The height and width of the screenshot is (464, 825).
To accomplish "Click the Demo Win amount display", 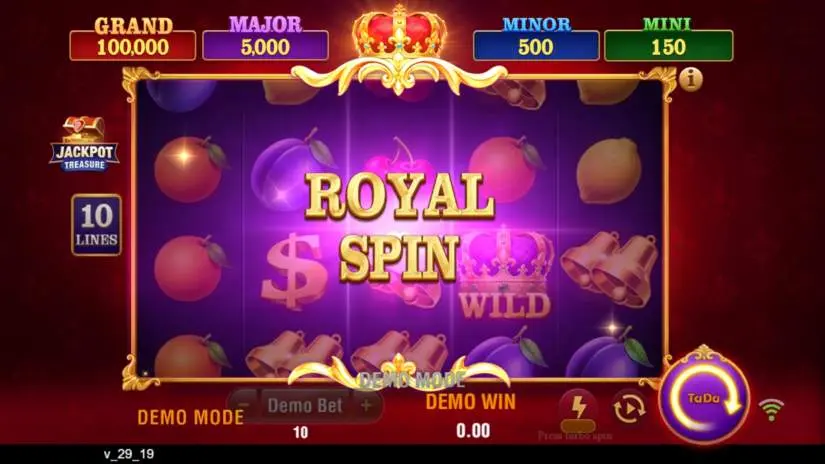I will pyautogui.click(x=472, y=431).
